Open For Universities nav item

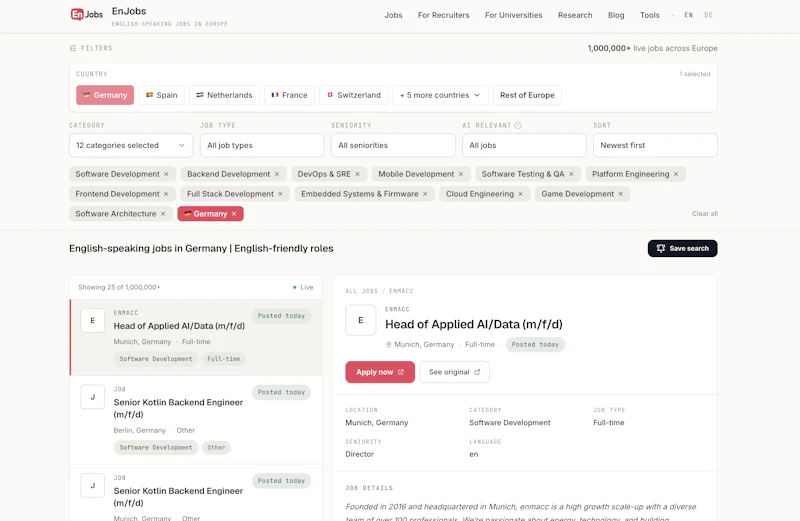click(514, 15)
